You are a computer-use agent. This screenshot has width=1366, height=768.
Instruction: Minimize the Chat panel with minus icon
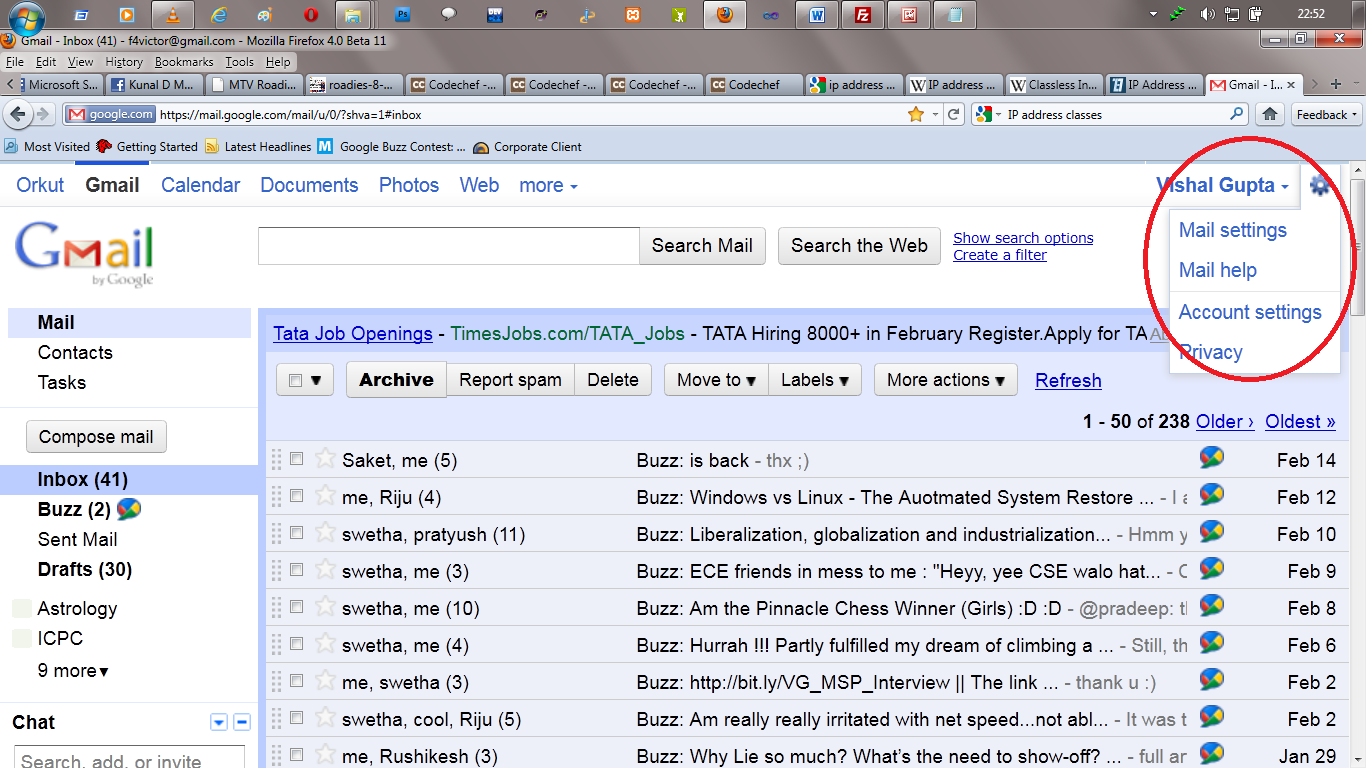[x=241, y=723]
